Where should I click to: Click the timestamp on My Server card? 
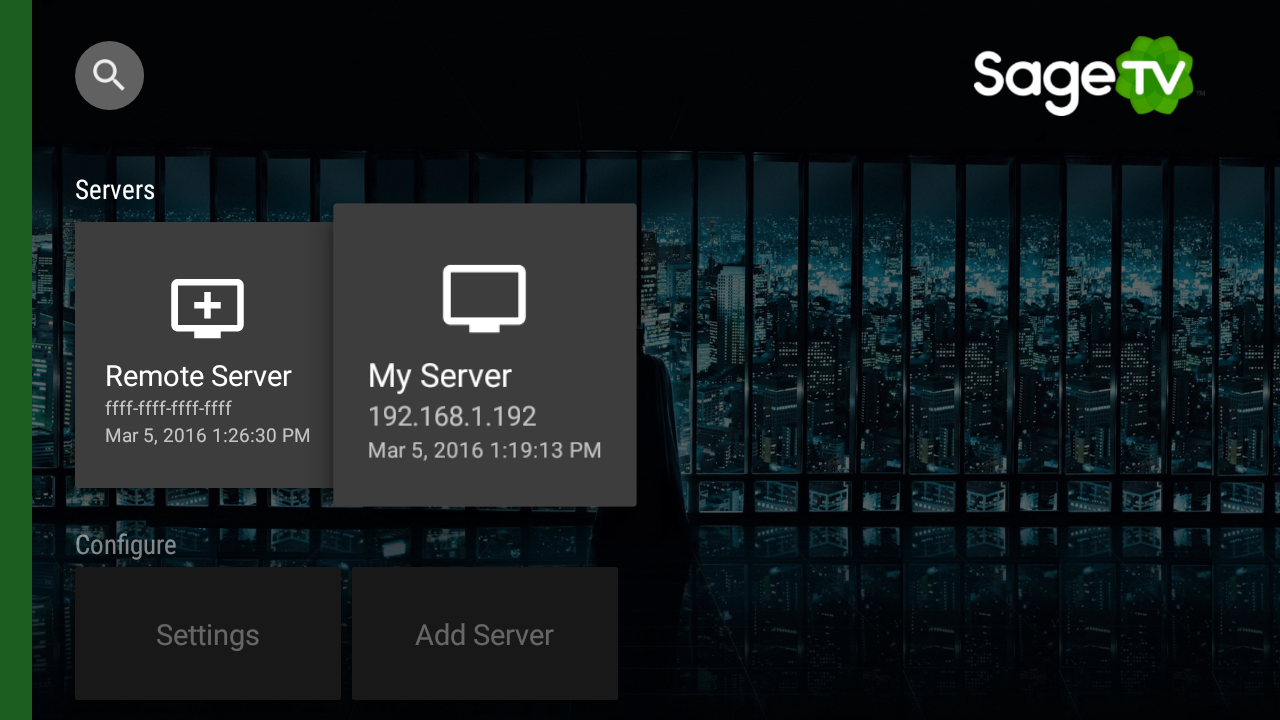point(484,450)
